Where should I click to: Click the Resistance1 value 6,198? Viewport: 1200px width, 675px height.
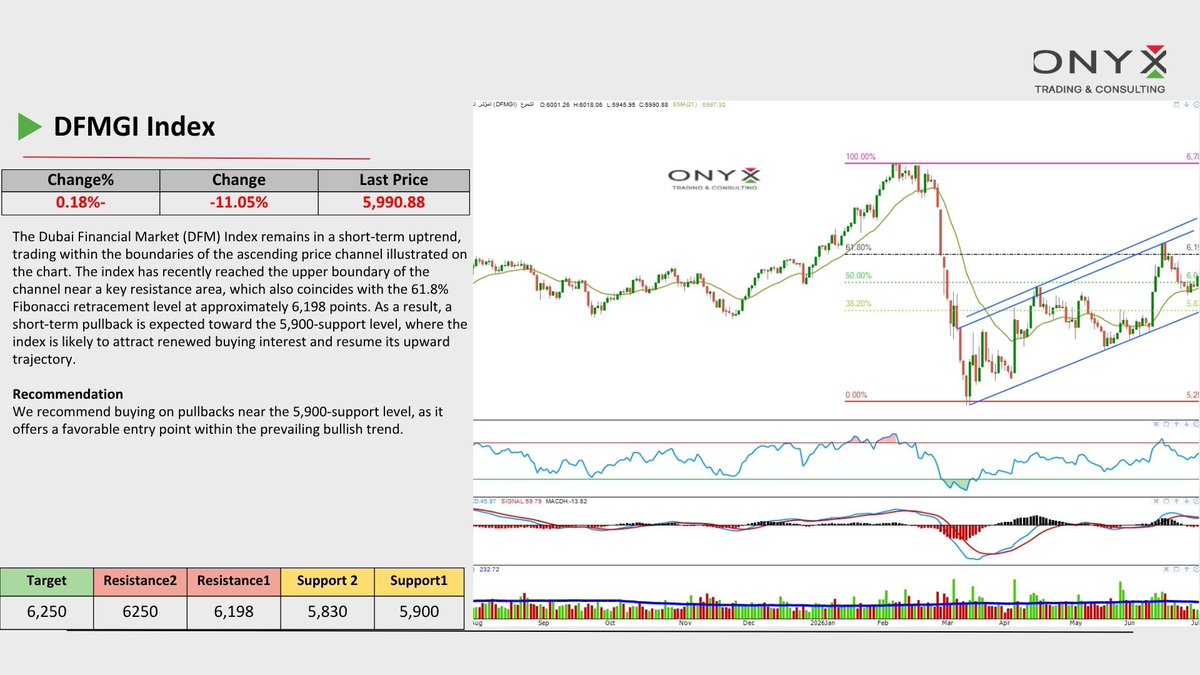tap(233, 611)
